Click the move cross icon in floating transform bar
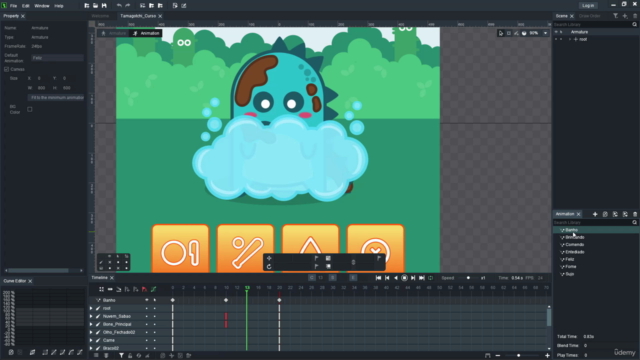The width and height of the screenshot is (640, 360). [x=269, y=258]
